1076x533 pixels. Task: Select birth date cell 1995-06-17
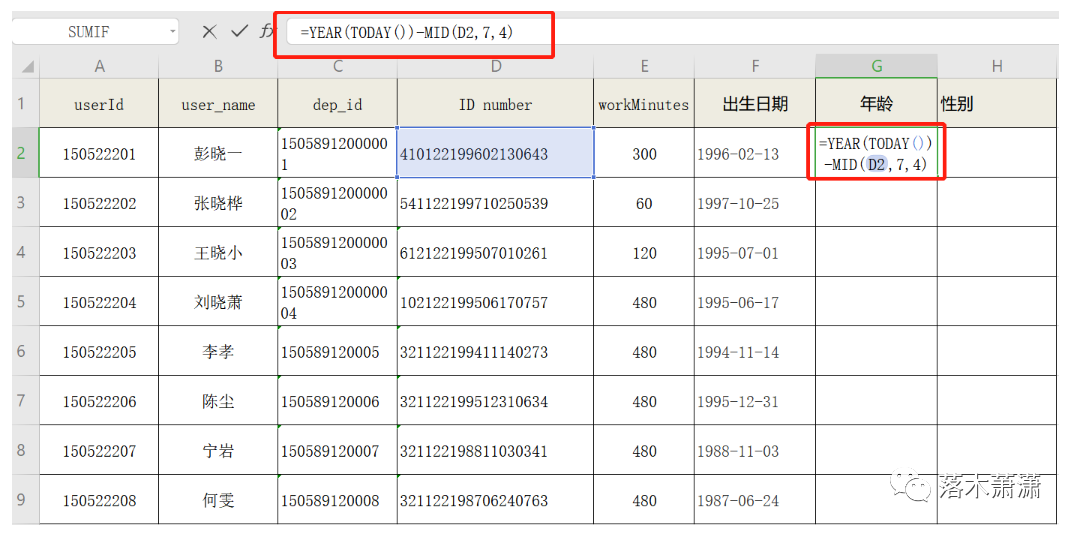click(755, 301)
